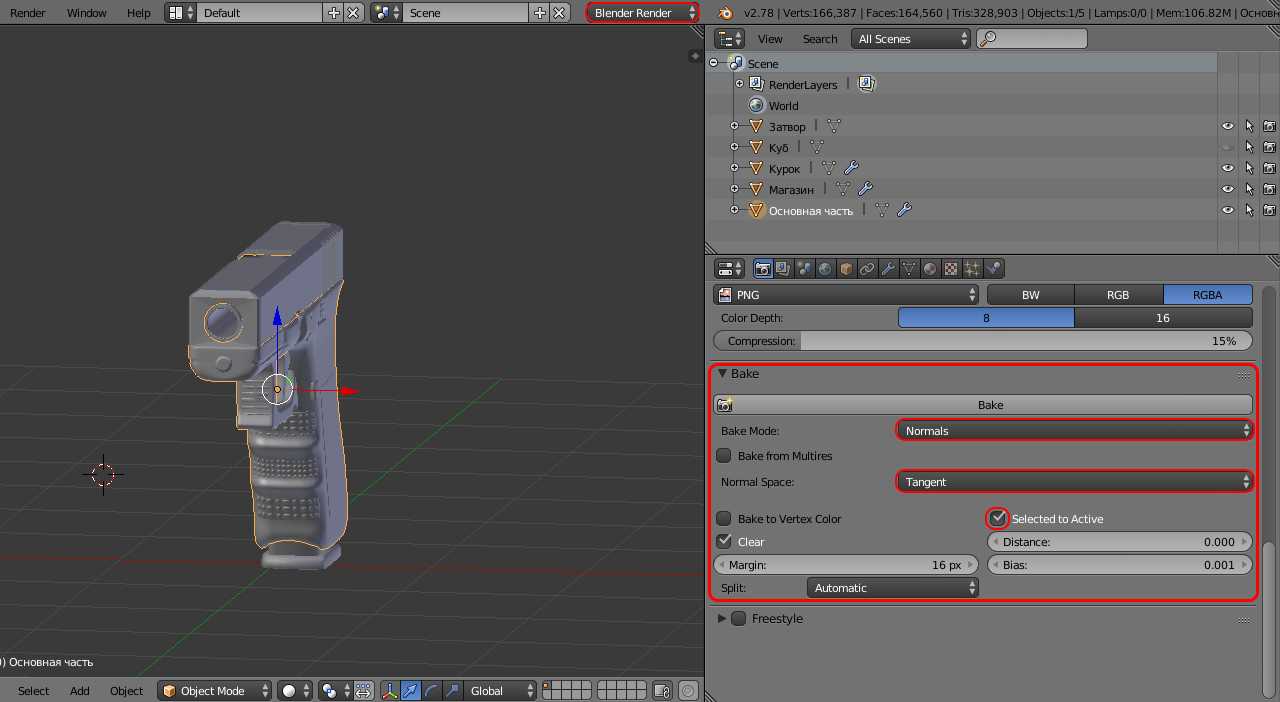
Task: Uncheck the Selected to Active checkbox
Action: pos(997,518)
